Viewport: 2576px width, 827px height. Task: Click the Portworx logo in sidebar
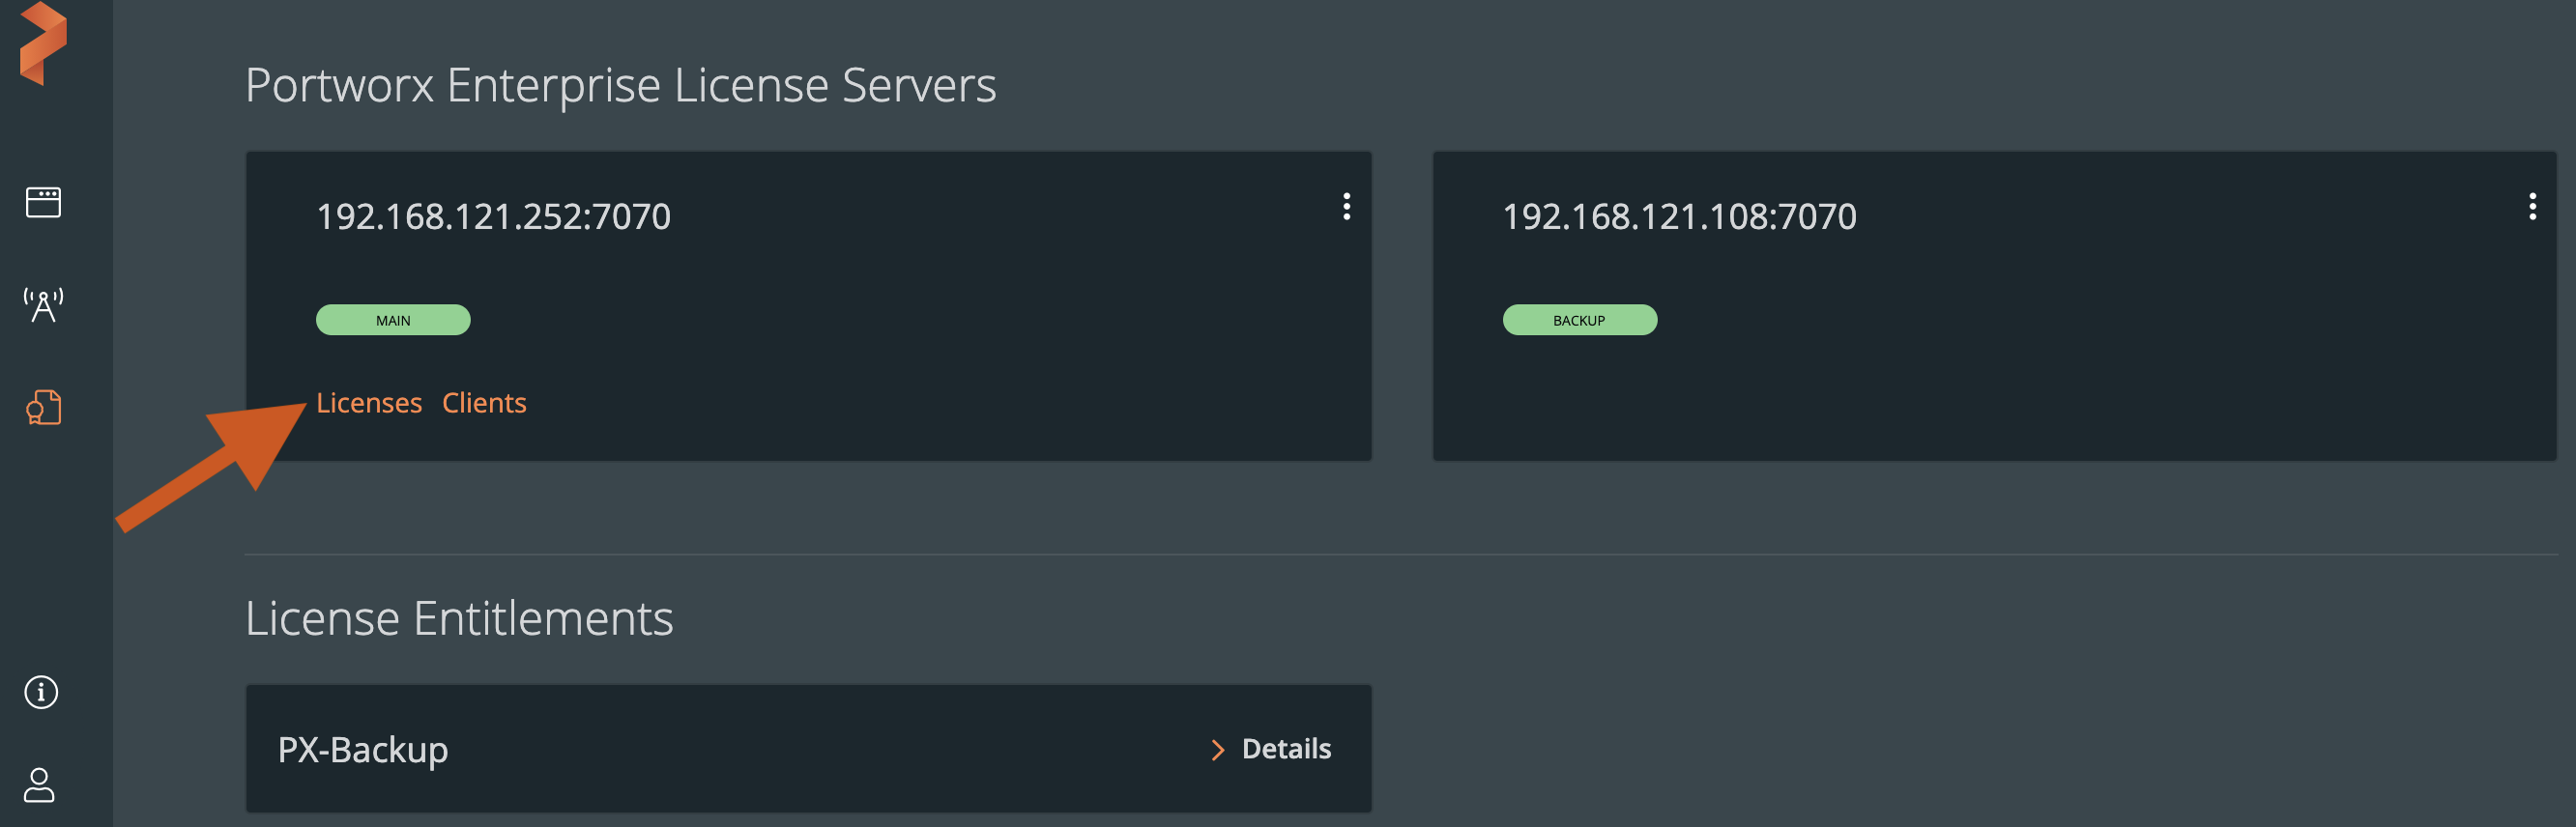point(43,43)
